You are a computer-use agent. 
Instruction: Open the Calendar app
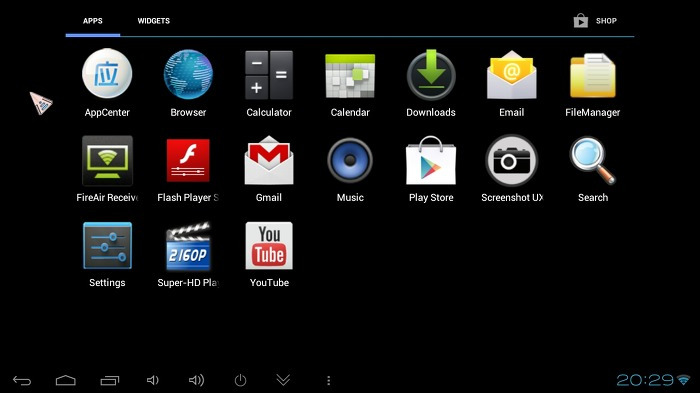click(350, 76)
